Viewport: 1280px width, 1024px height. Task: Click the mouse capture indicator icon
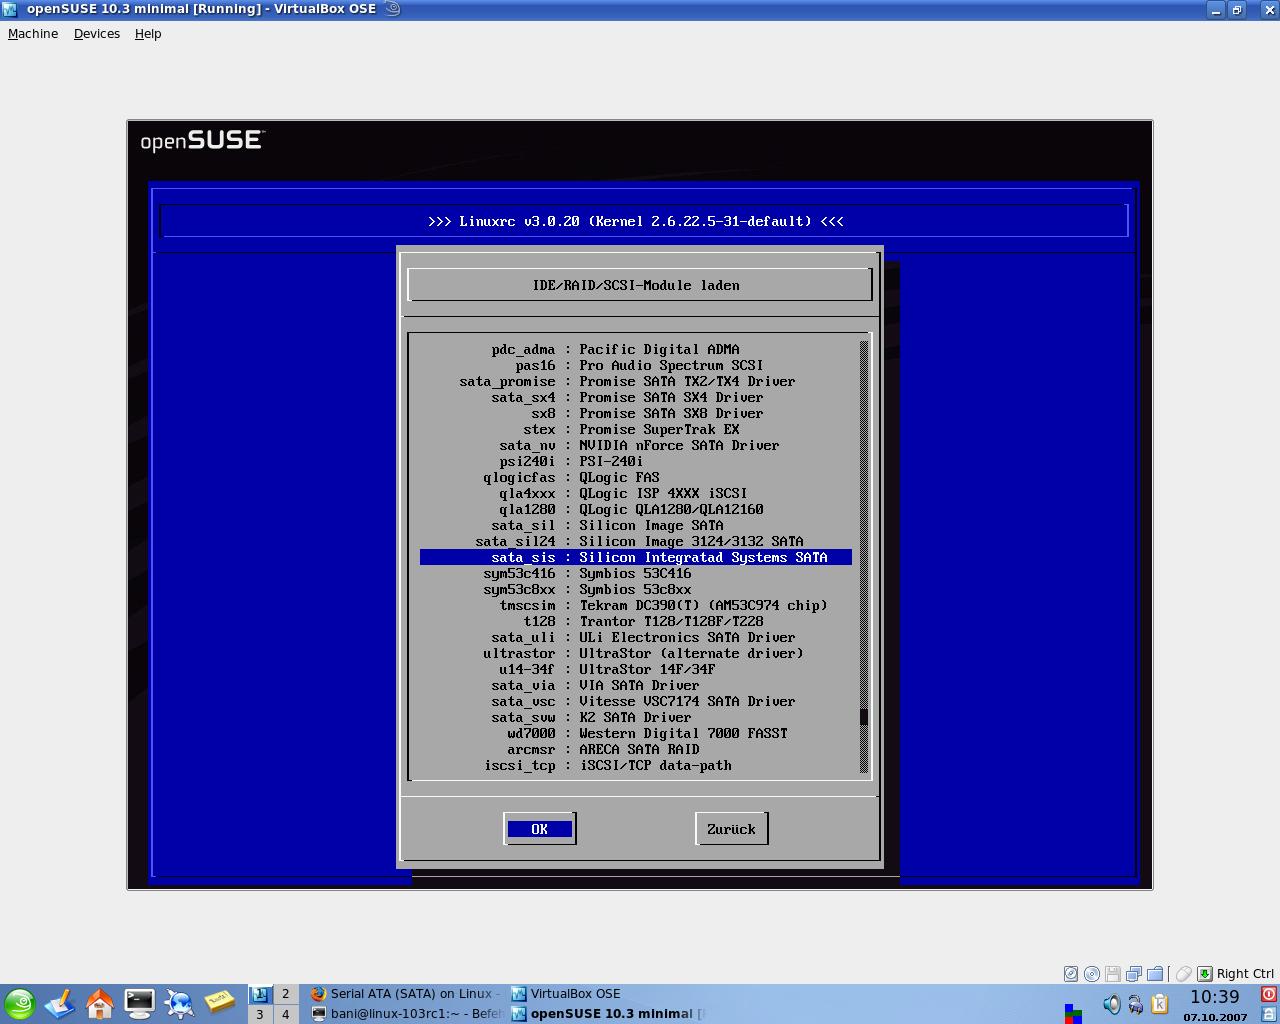pos(1183,973)
